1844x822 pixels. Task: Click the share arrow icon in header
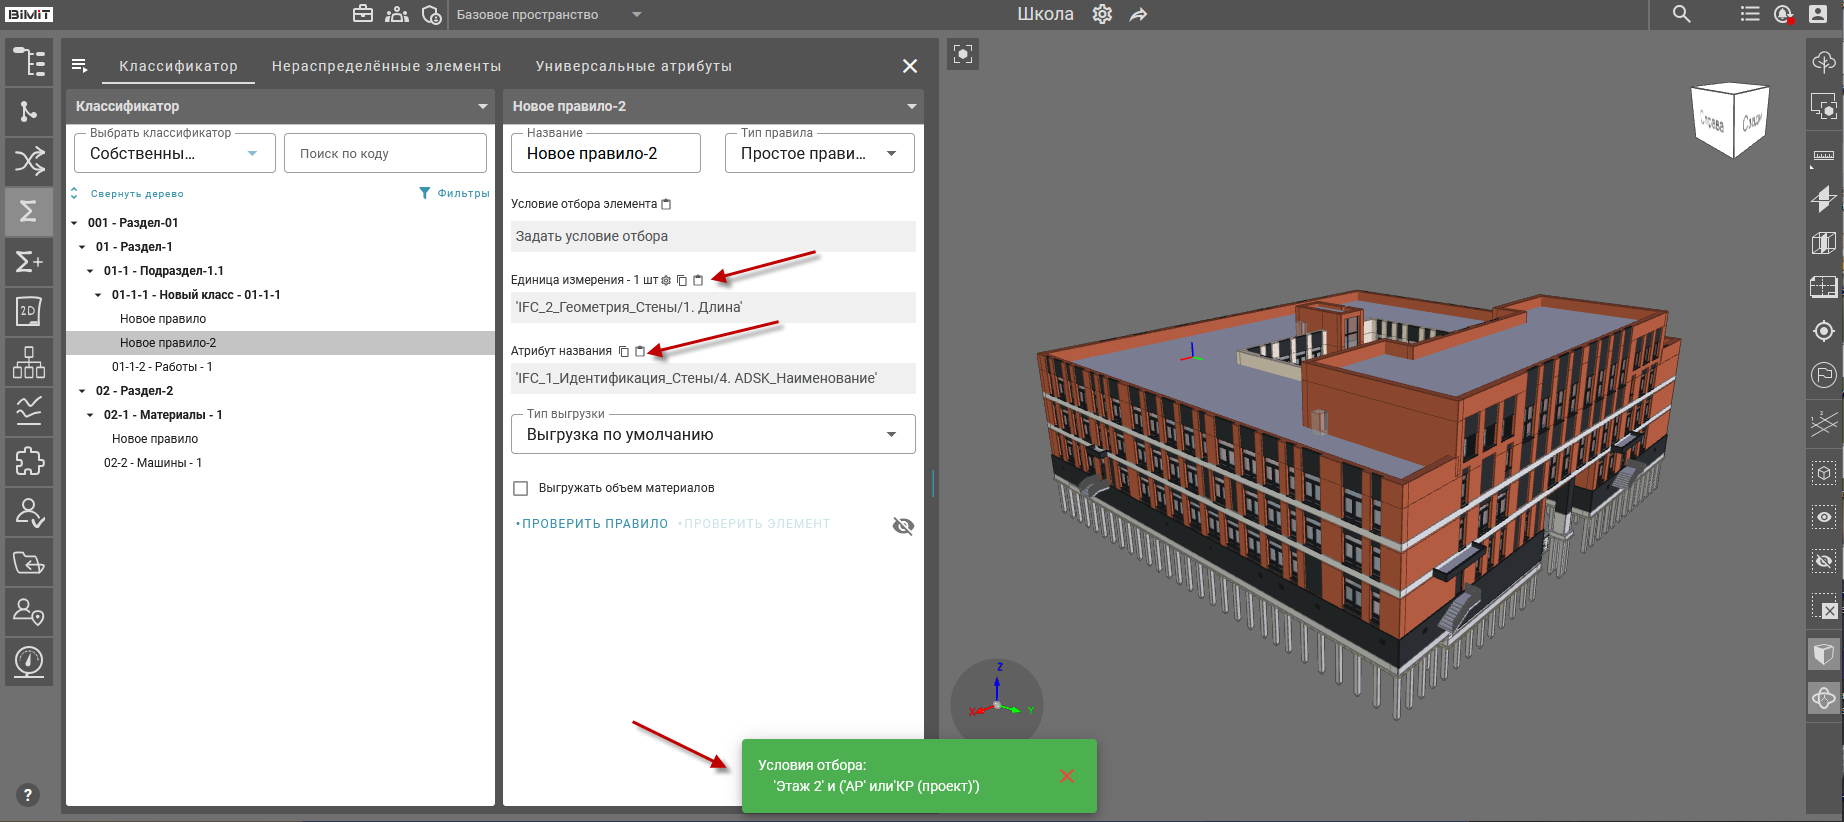coord(1138,14)
